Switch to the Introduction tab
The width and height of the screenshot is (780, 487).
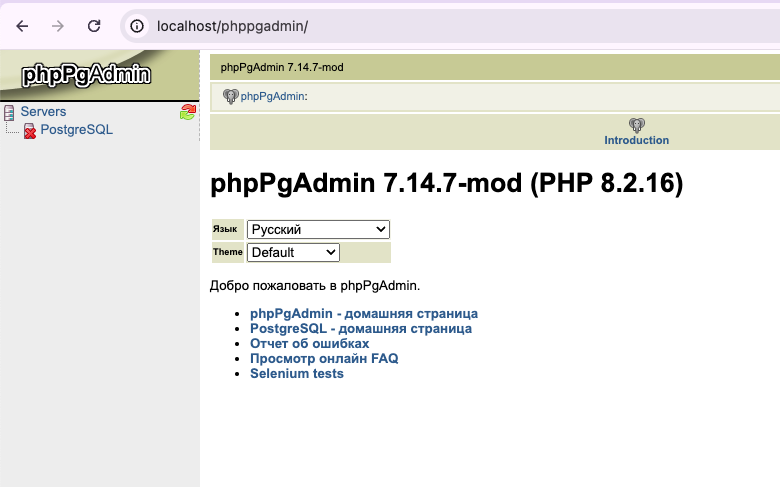click(636, 140)
